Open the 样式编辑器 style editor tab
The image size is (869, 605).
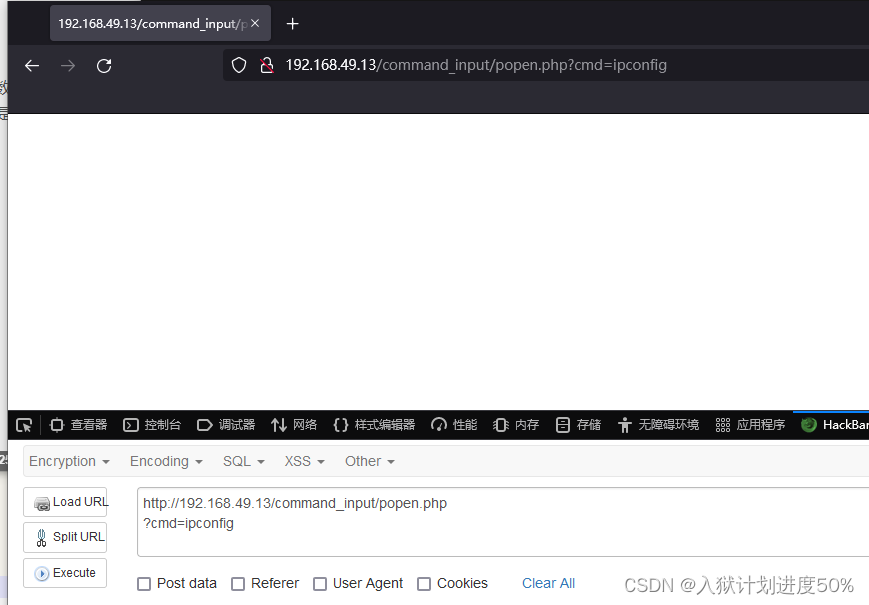pyautogui.click(x=374, y=425)
